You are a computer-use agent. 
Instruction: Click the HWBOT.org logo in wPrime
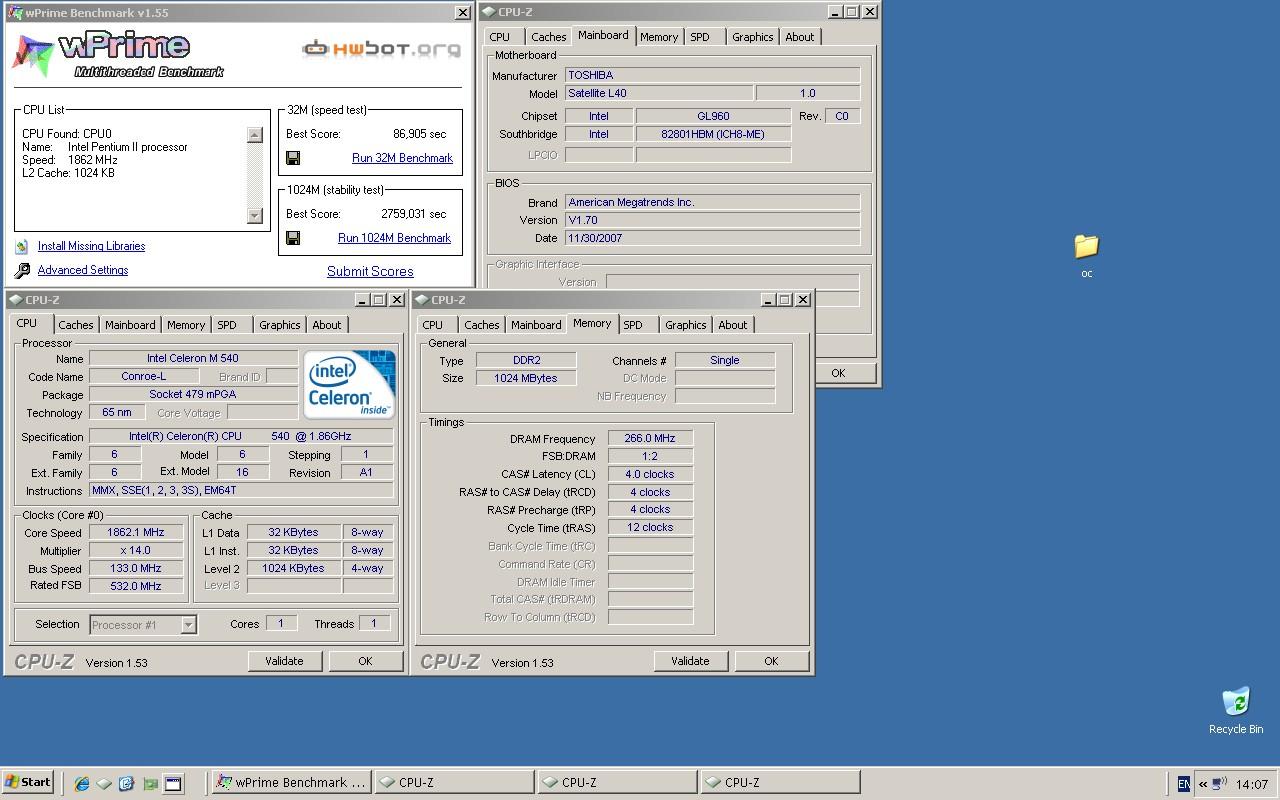click(382, 48)
